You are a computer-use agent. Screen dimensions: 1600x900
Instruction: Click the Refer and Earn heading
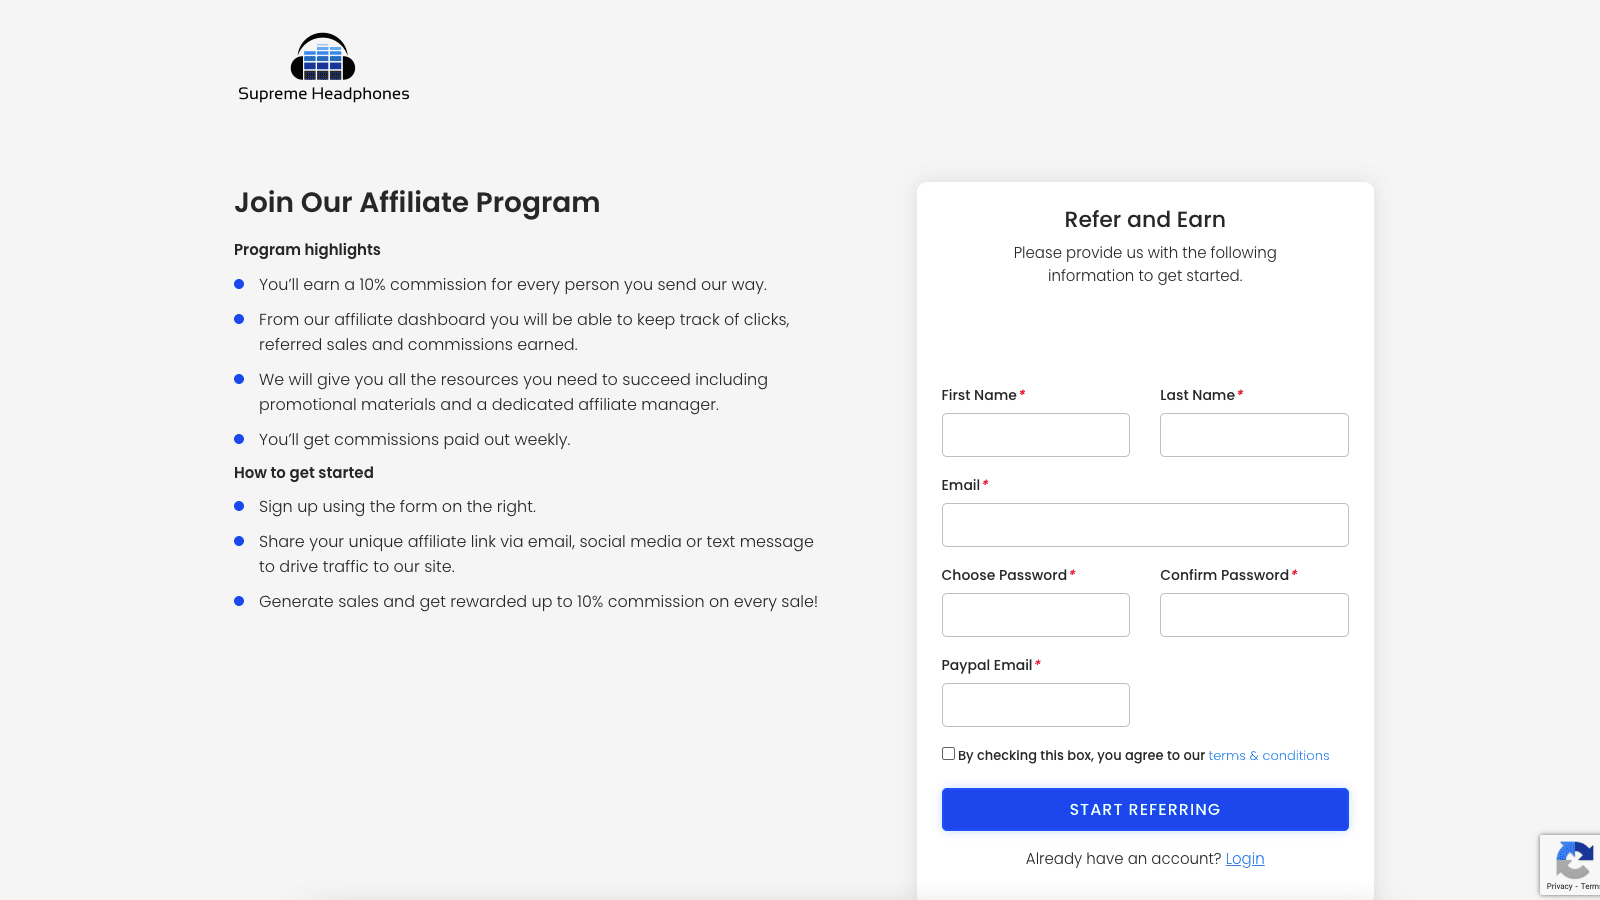click(1144, 219)
